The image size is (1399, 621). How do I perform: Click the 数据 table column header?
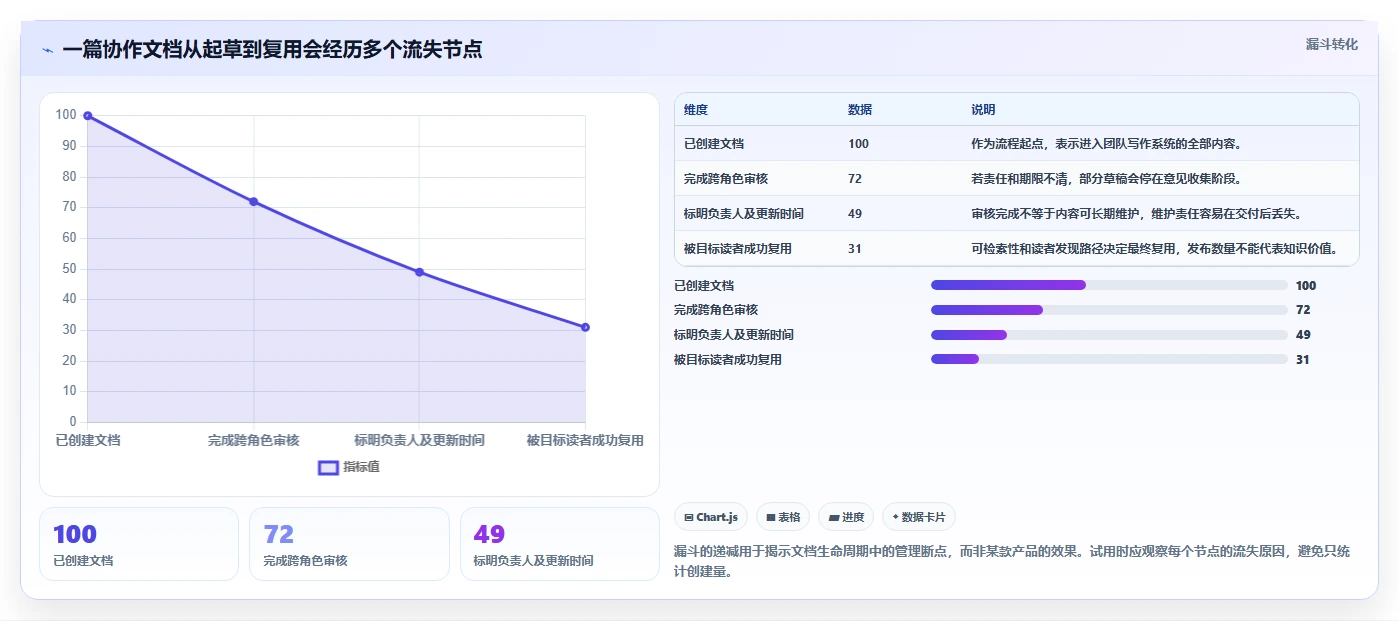pyautogui.click(x=860, y=110)
